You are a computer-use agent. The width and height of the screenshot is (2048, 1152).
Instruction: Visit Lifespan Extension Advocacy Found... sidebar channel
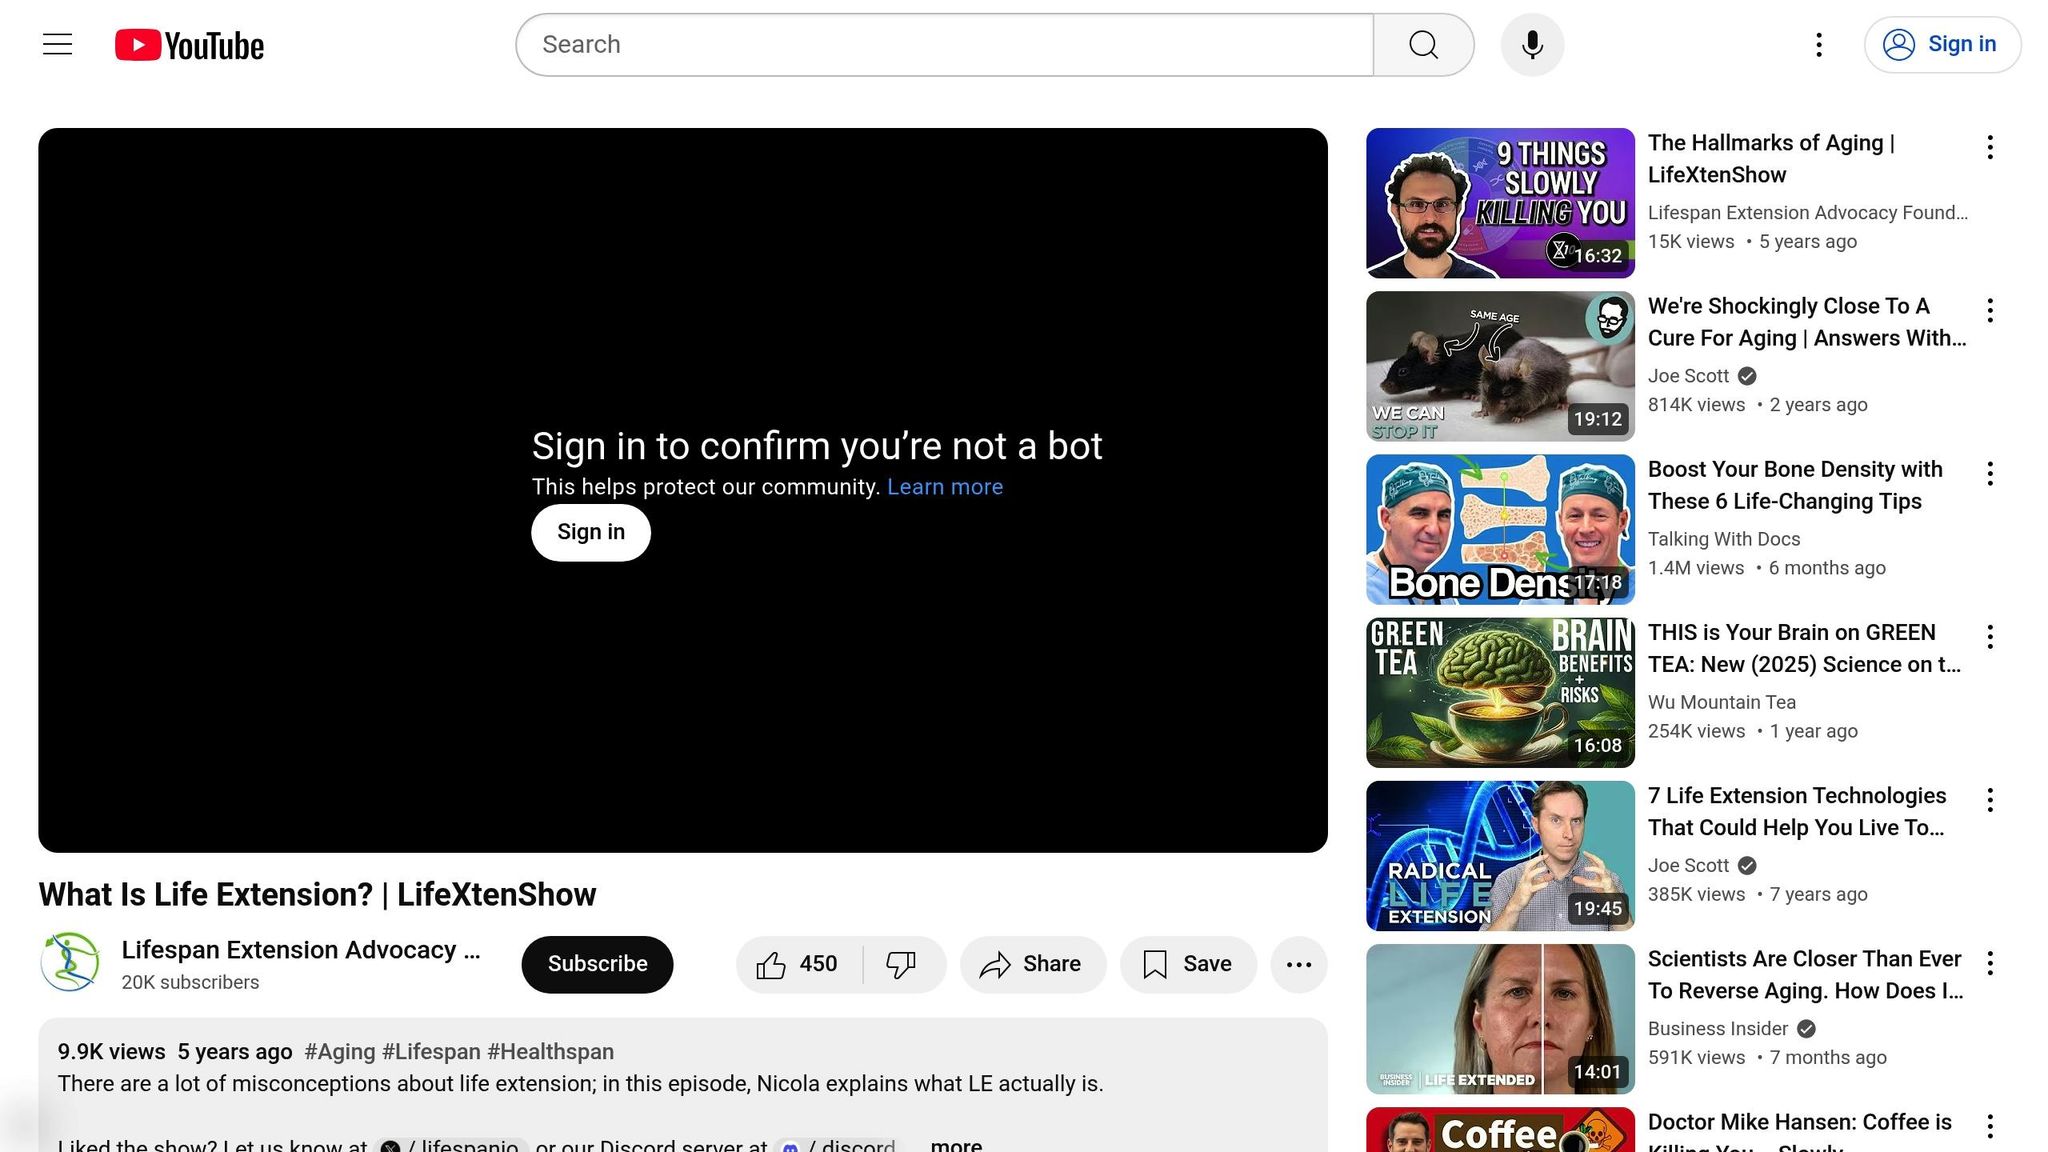point(1807,213)
